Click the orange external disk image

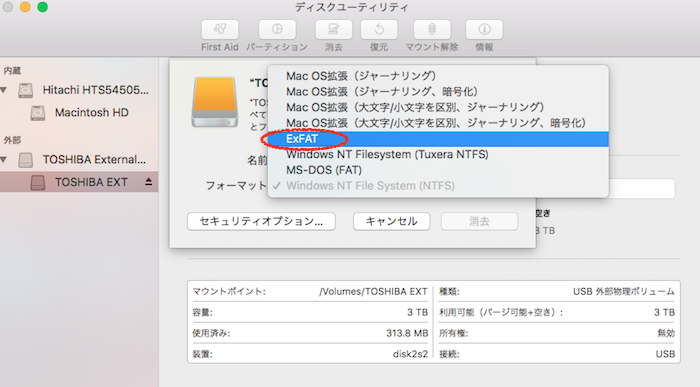coord(215,102)
